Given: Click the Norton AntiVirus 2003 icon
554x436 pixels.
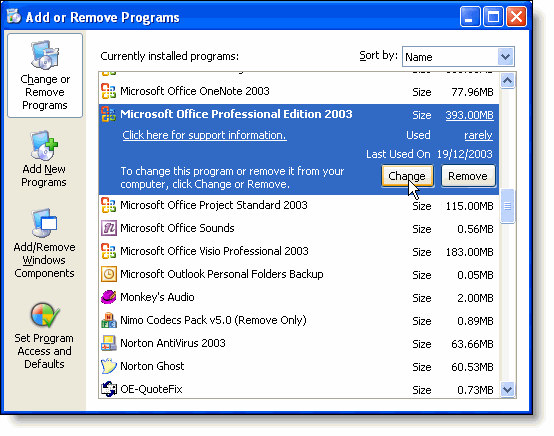Looking at the screenshot, I should (108, 343).
